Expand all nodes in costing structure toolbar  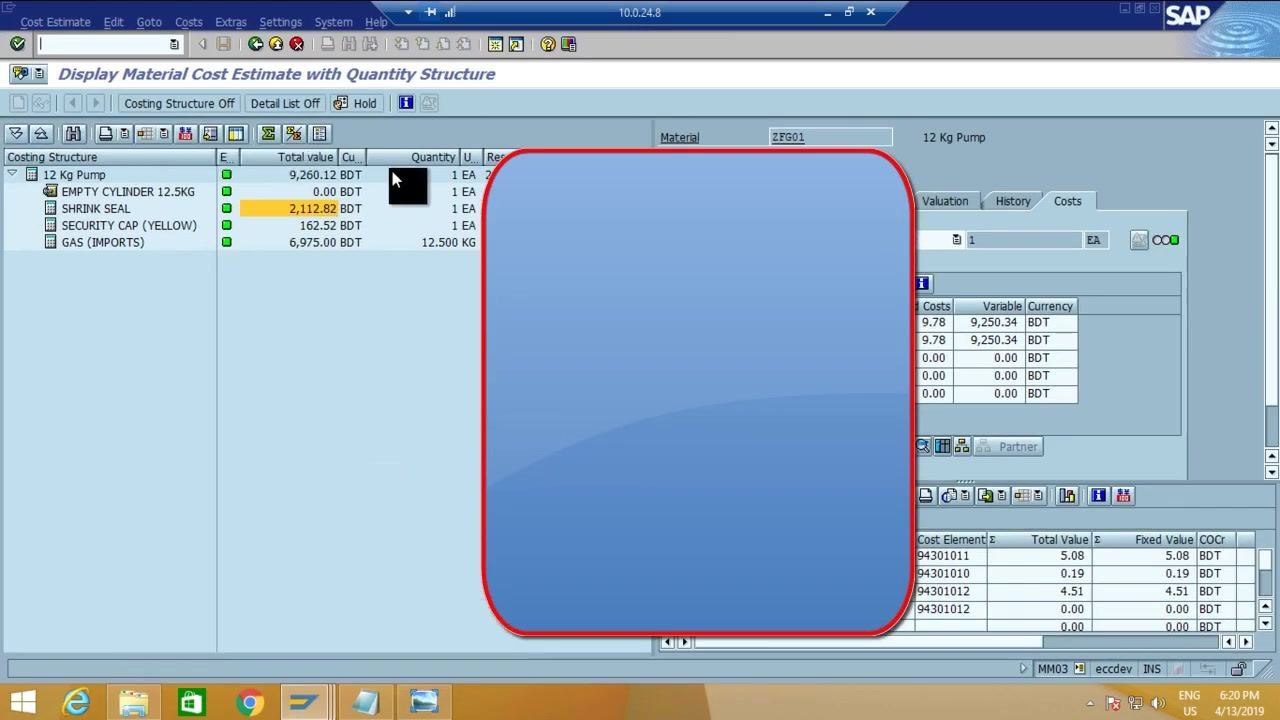[17, 134]
